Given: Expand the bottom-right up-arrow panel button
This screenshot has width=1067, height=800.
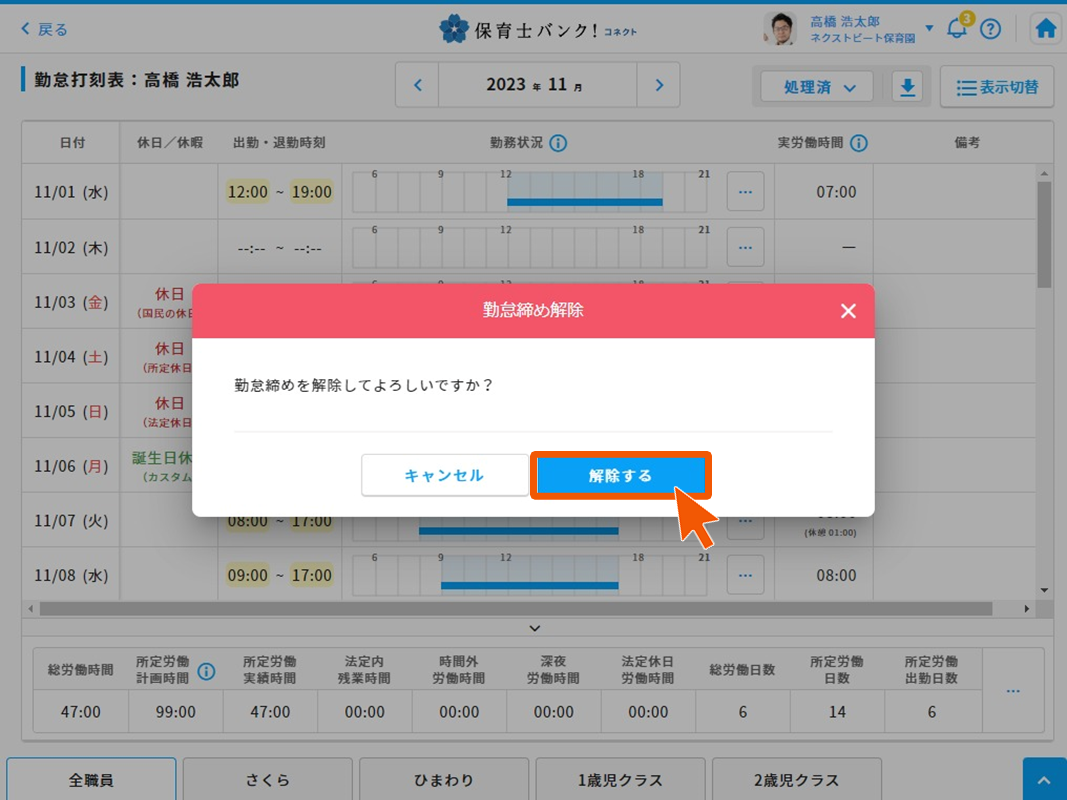Looking at the screenshot, I should click(1044, 780).
